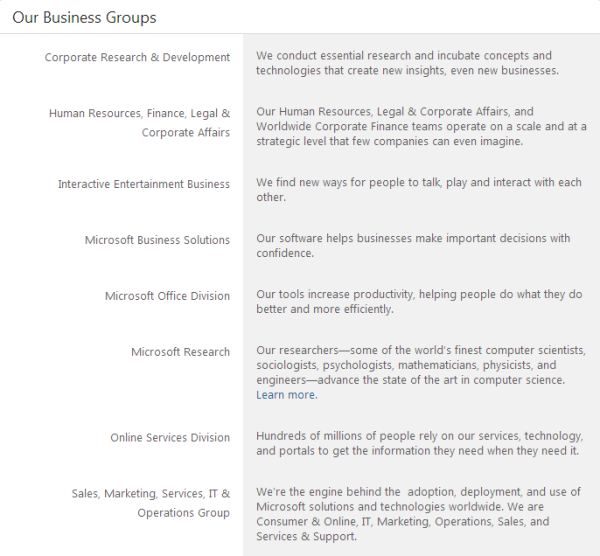Open Human Resources, Finance, Legal & Corporate Affairs
Viewport: 600px width, 556px height.
pos(139,123)
